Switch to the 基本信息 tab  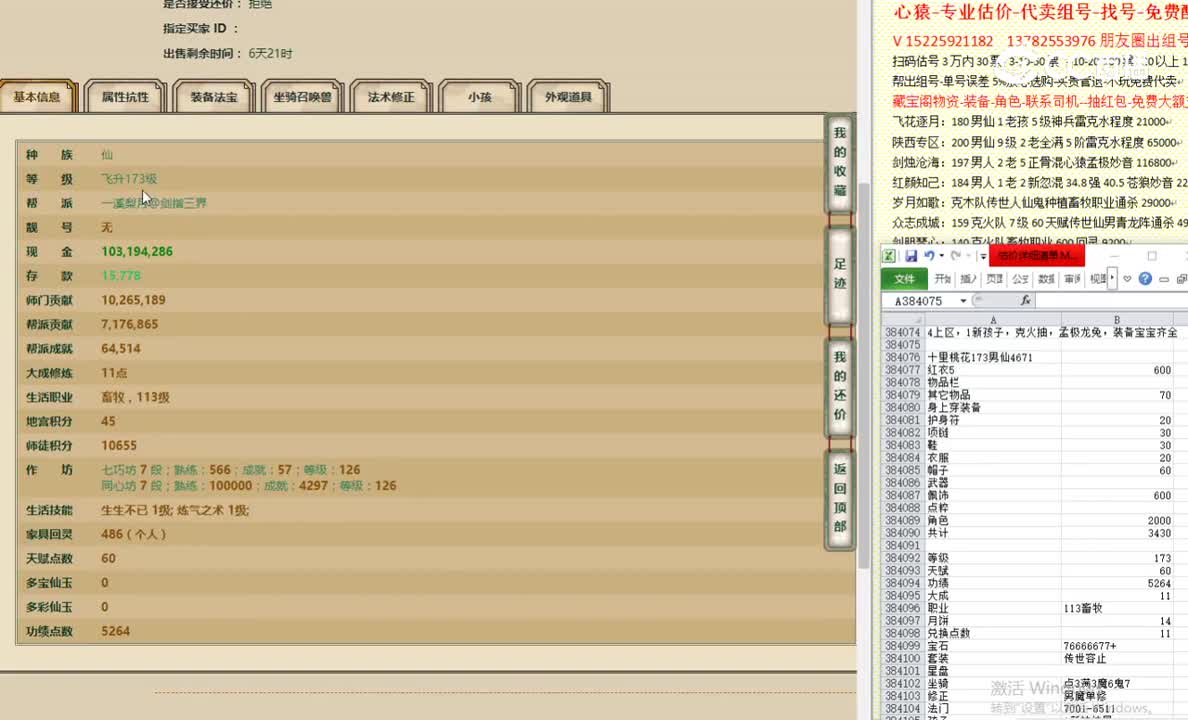(37, 97)
